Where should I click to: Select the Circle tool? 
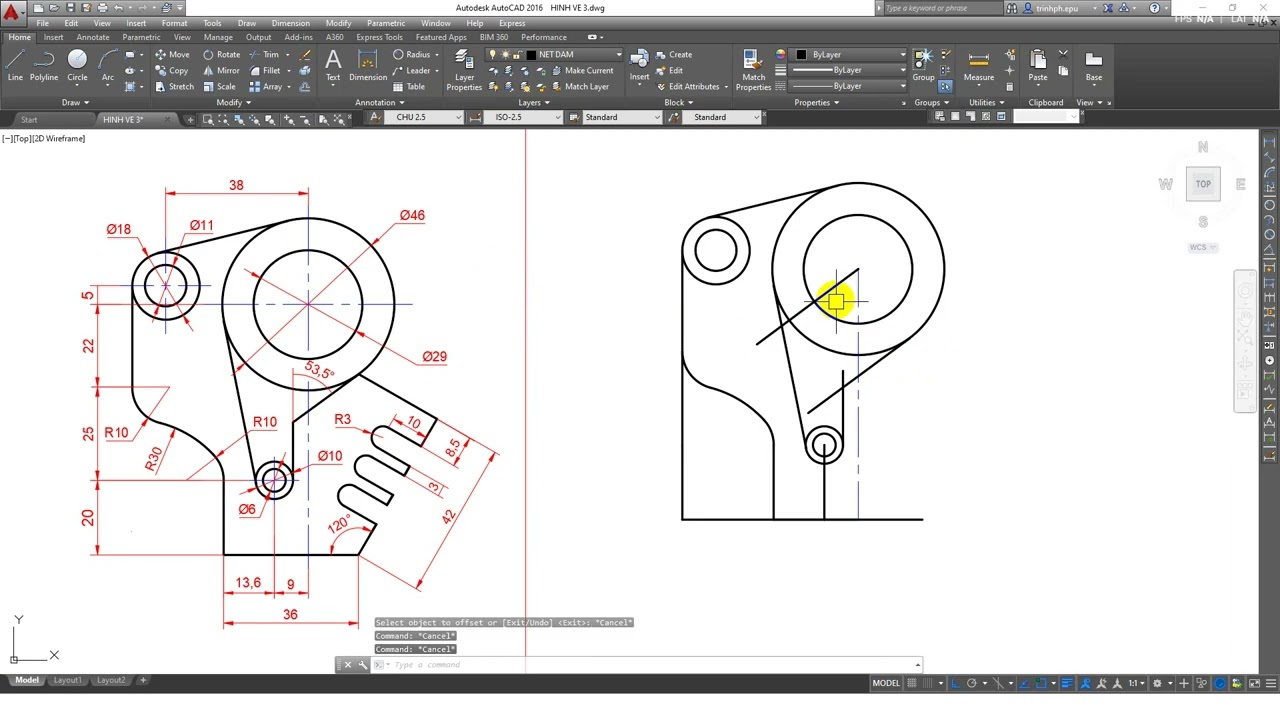pyautogui.click(x=77, y=66)
